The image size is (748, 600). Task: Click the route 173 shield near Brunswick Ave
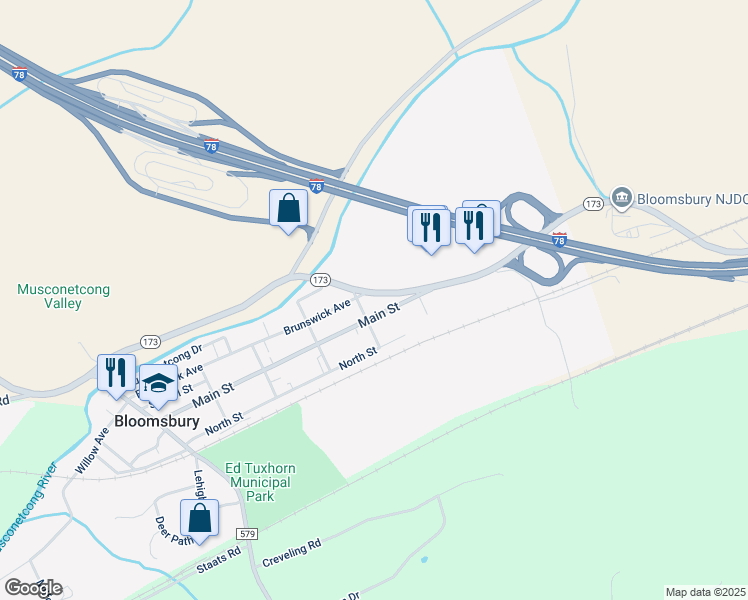coord(320,279)
